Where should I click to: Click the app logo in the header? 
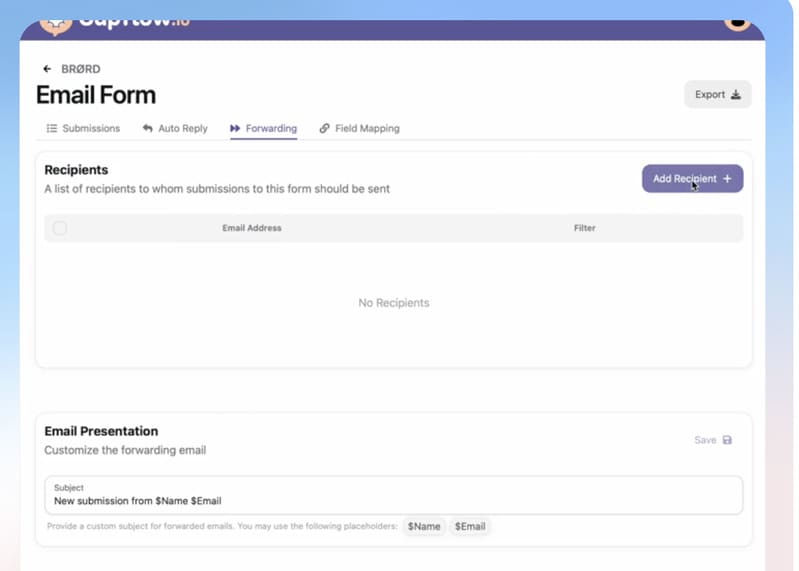tap(56, 24)
